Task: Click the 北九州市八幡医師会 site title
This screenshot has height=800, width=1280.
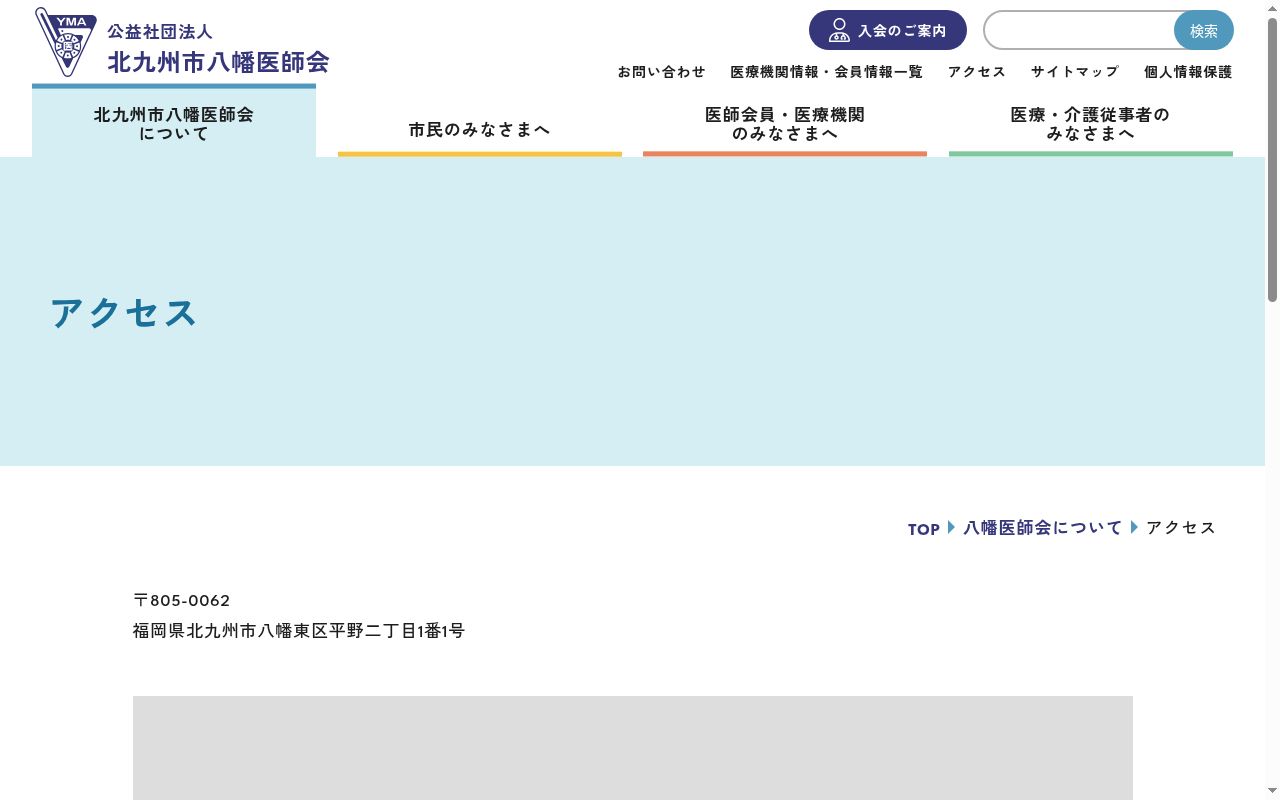Action: (218, 61)
